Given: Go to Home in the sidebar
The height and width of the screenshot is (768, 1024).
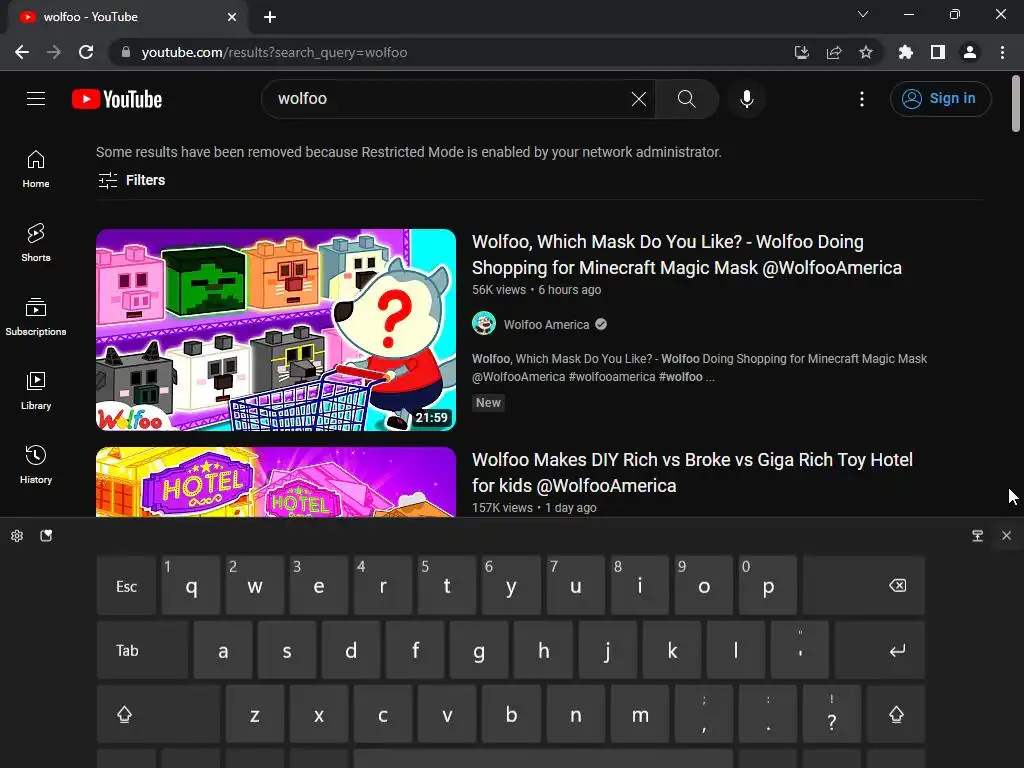Looking at the screenshot, I should click(x=36, y=168).
